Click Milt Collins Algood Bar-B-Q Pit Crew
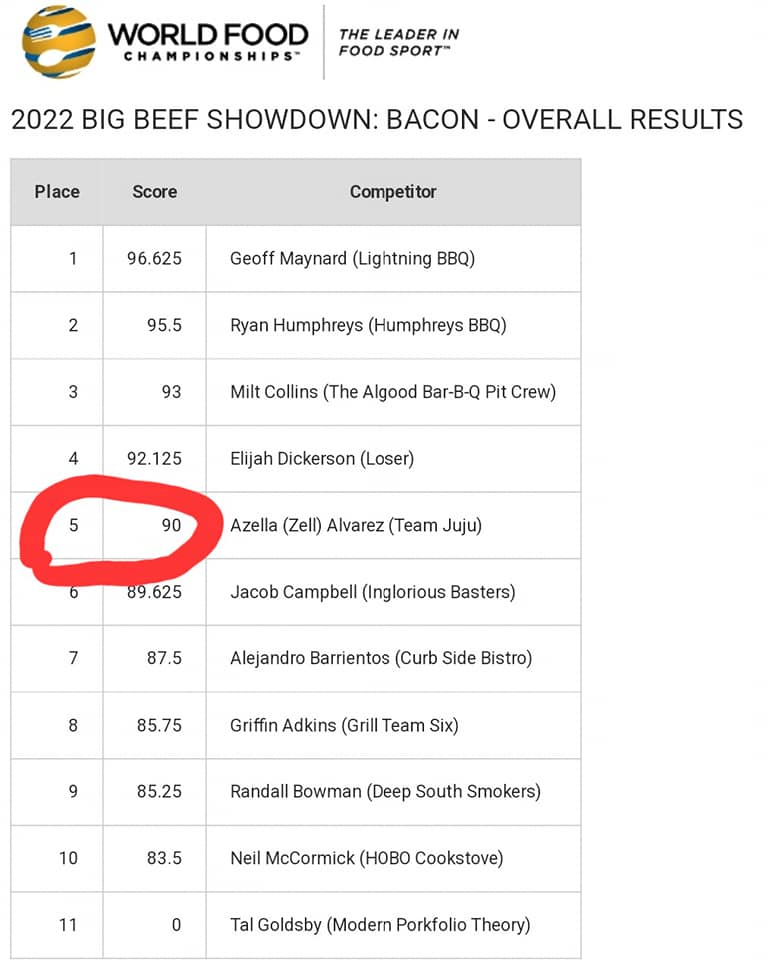The image size is (768, 960). tap(393, 392)
